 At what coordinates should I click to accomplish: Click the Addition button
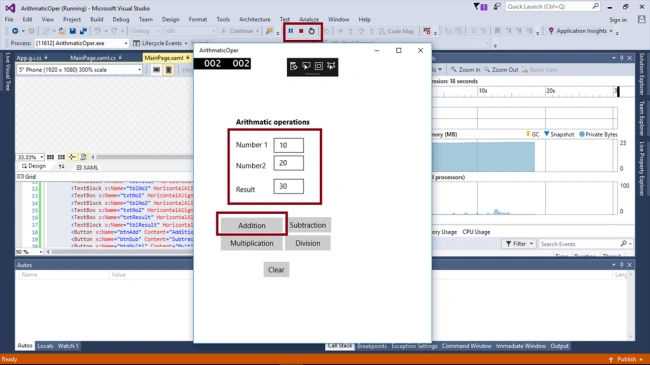tap(252, 225)
